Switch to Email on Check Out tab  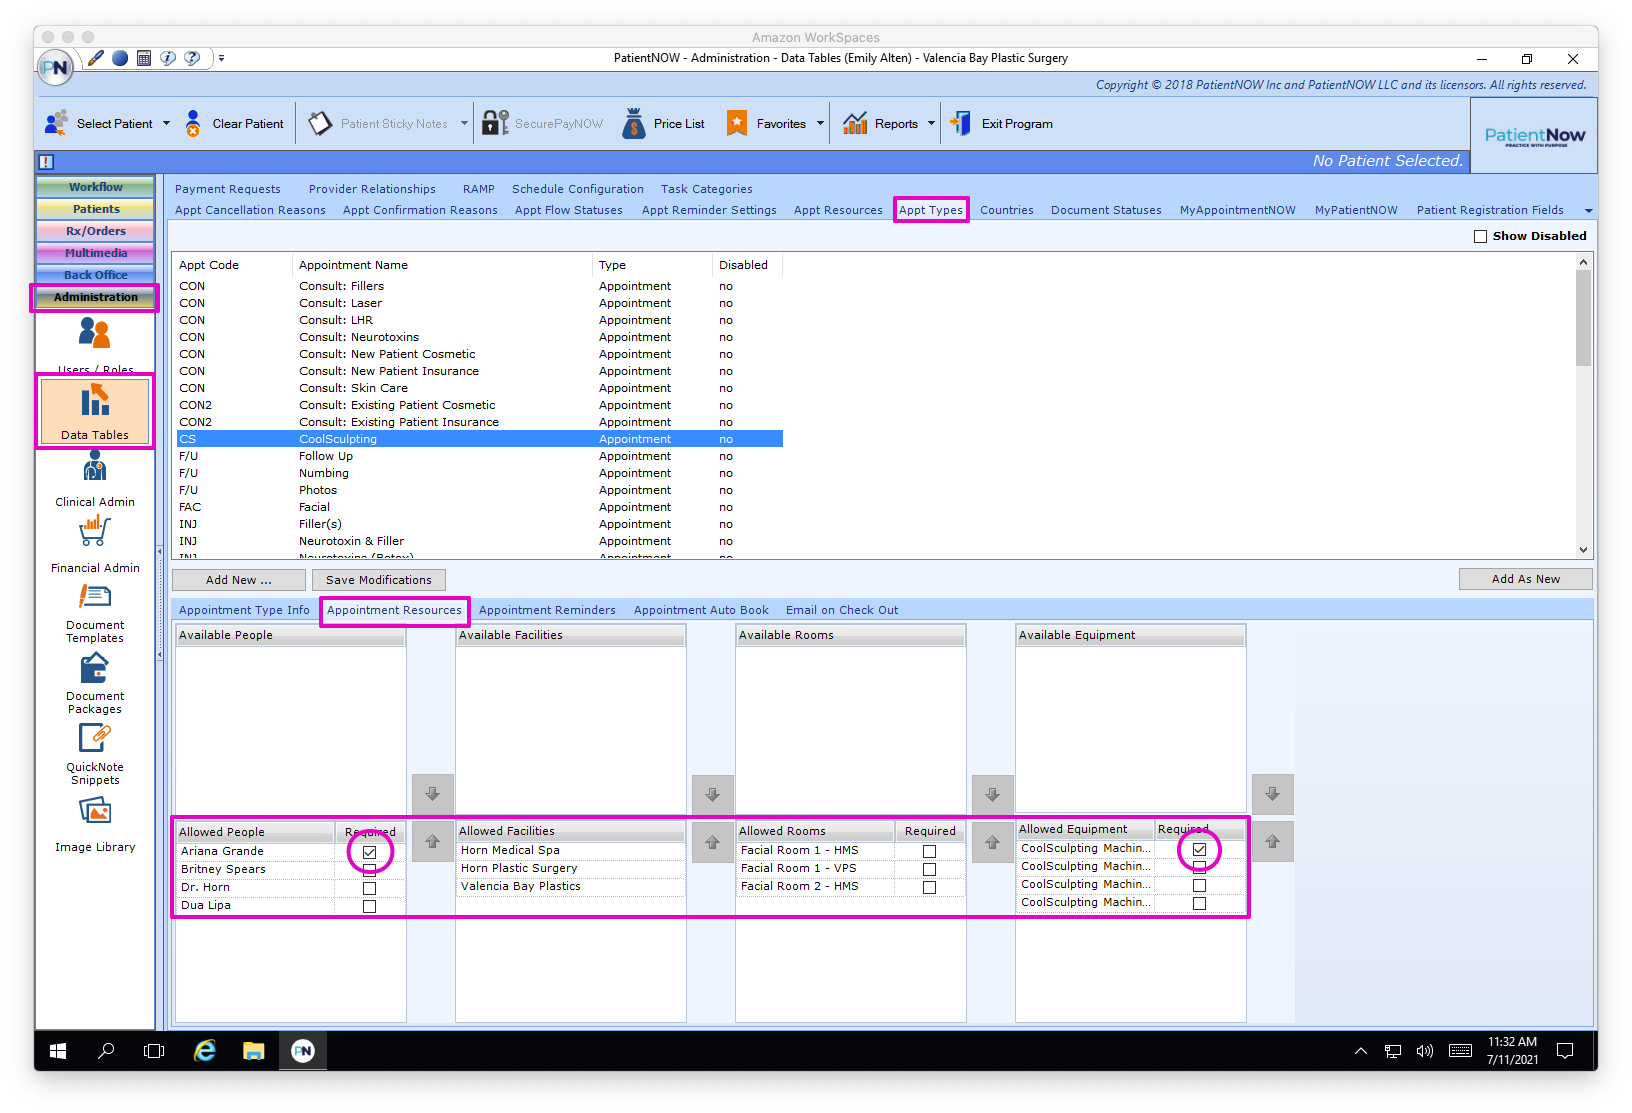pyautogui.click(x=842, y=610)
